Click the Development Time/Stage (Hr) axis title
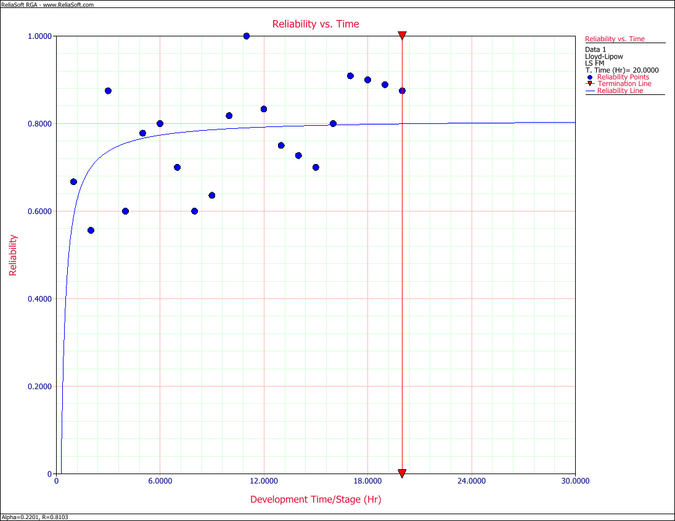 click(315, 498)
